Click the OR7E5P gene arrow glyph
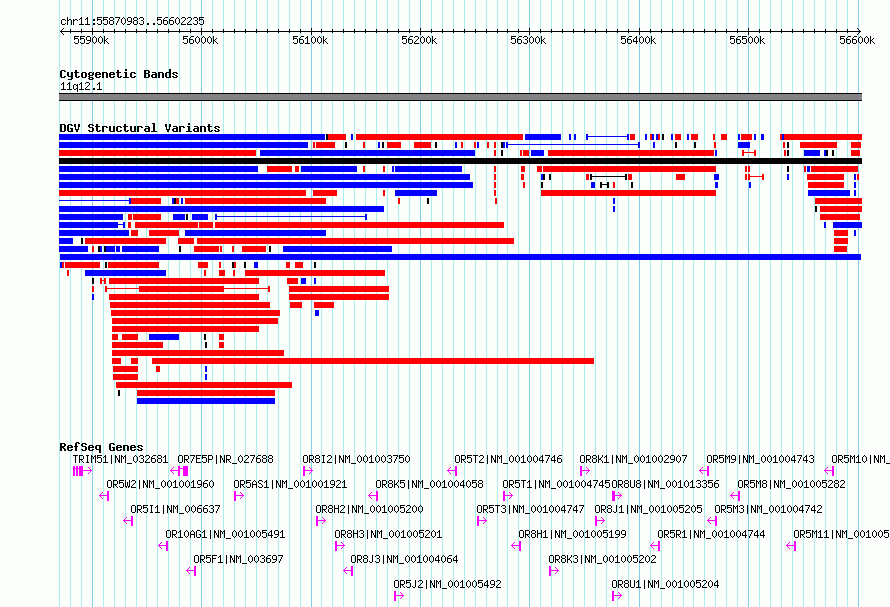Screen dimensions: 890x607 coord(179,471)
